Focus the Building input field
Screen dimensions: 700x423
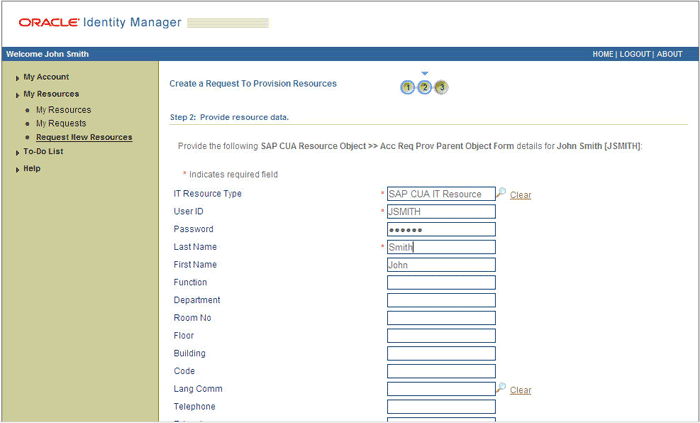coord(441,353)
